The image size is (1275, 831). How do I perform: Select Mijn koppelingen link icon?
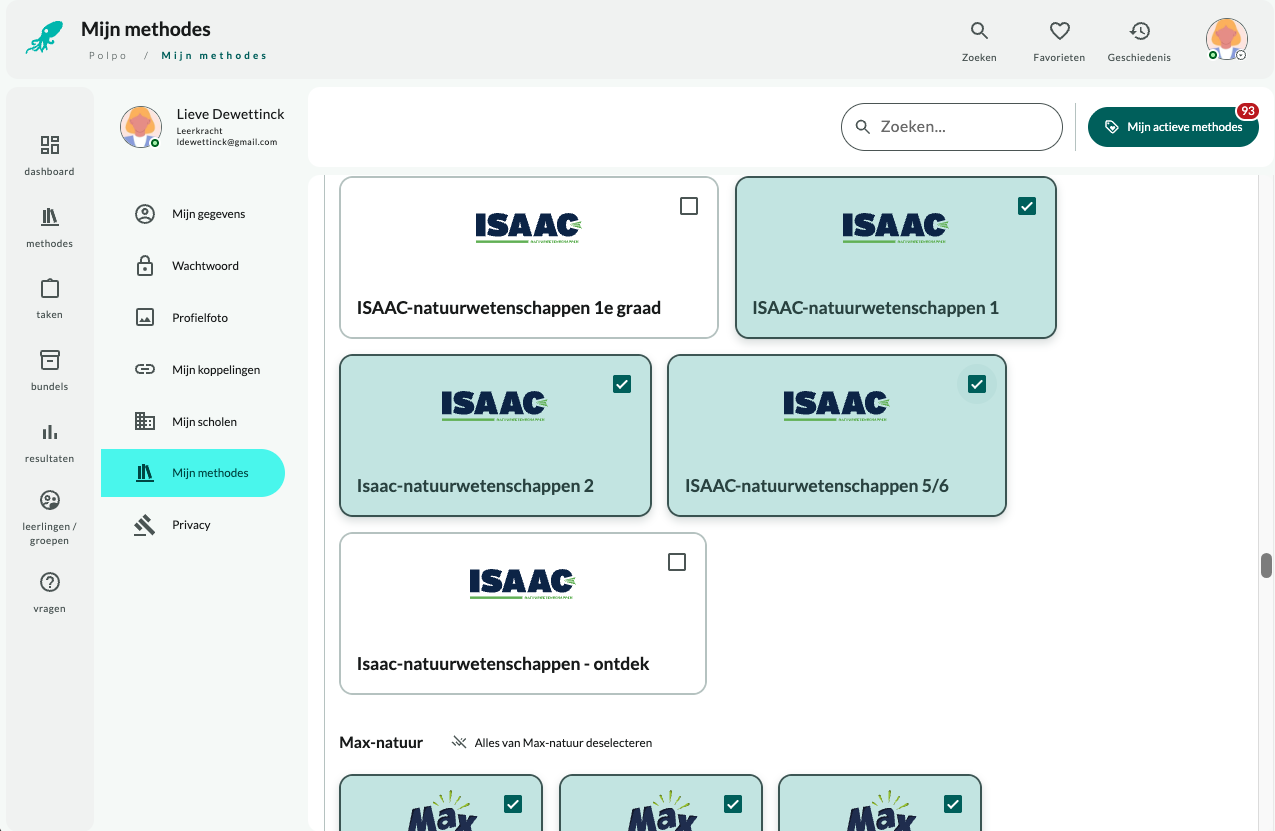coord(145,370)
